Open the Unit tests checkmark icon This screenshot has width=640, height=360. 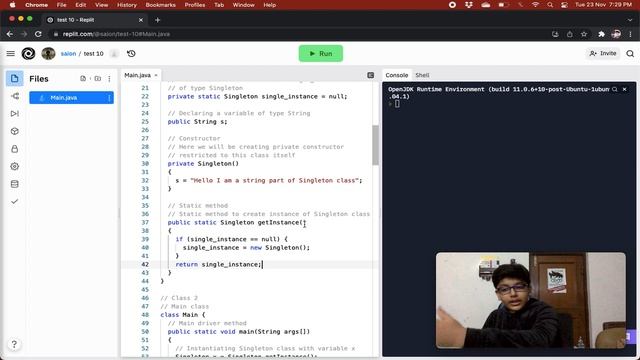click(x=15, y=201)
